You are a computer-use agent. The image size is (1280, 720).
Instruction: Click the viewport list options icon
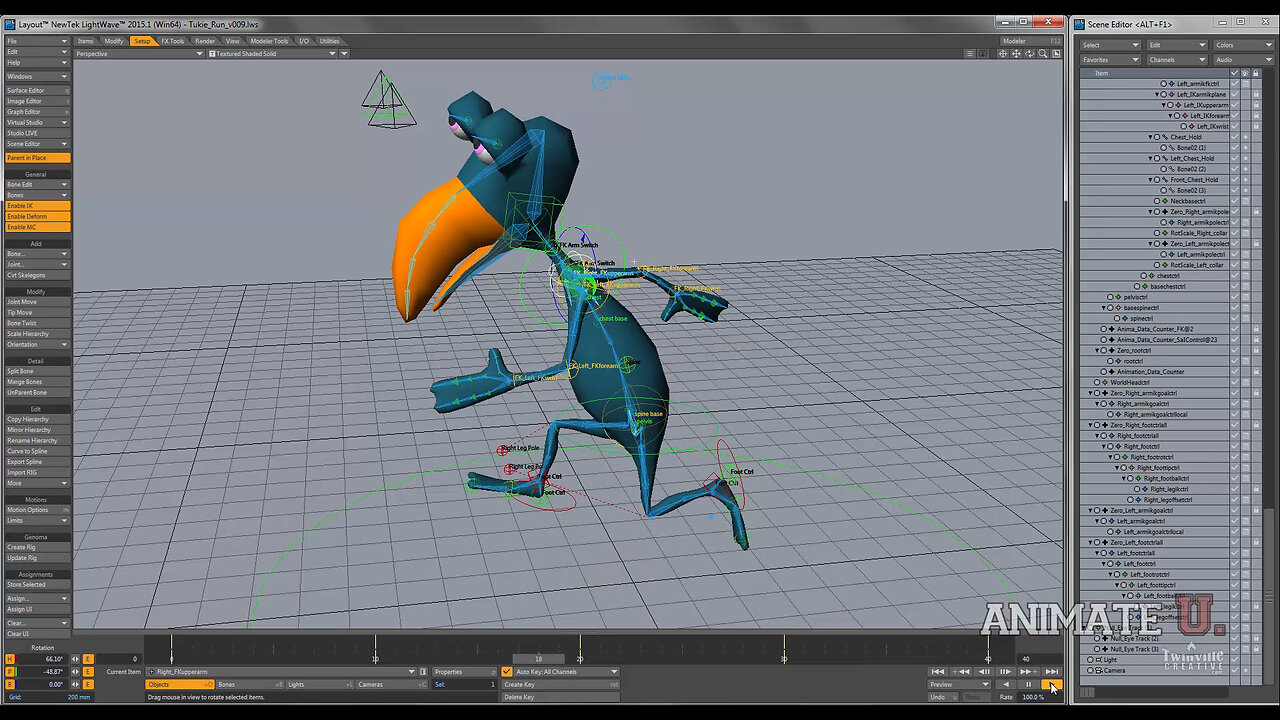click(969, 54)
